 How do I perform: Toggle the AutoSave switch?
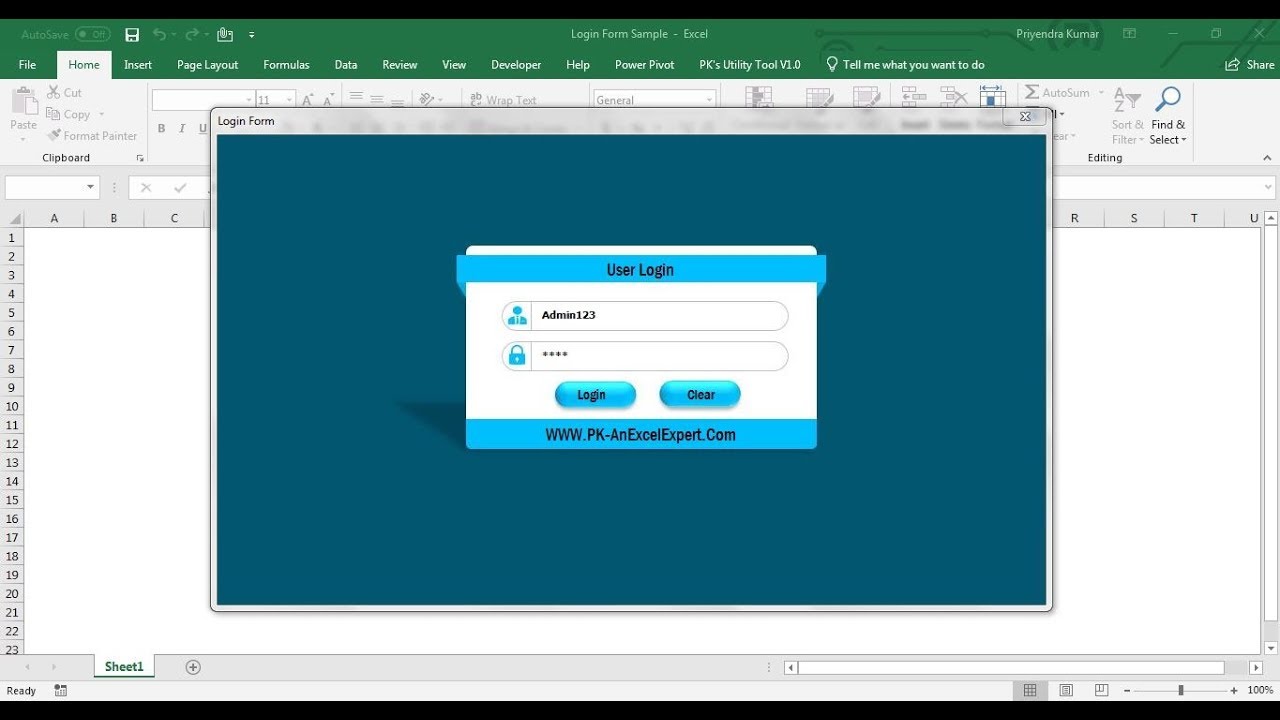92,34
